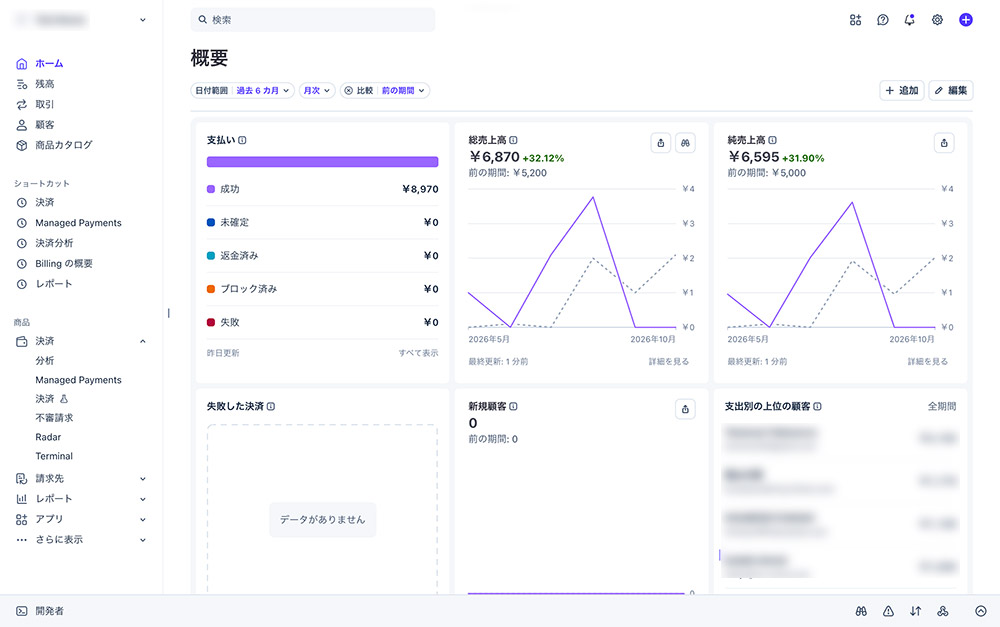1000x627 pixels.
Task: Click the purple 成功 color swatch
Action: coord(211,189)
